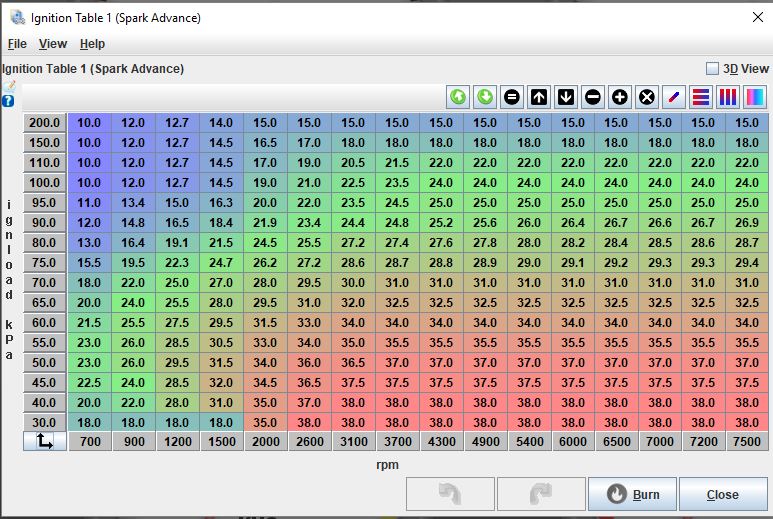The height and width of the screenshot is (519, 773).
Task: Click the axis swap arrow button at bottom-left
Action: point(44,441)
